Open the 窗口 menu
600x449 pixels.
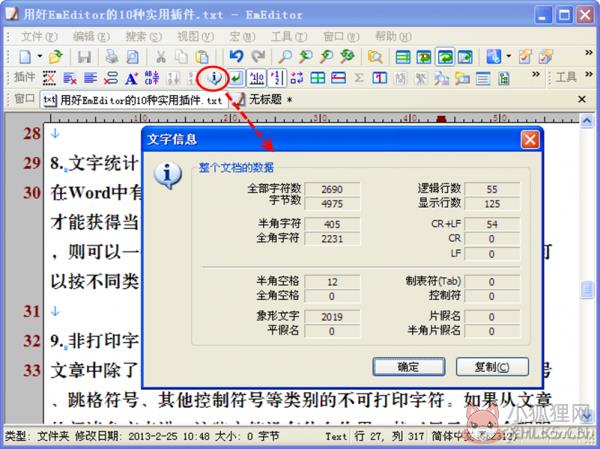click(341, 37)
